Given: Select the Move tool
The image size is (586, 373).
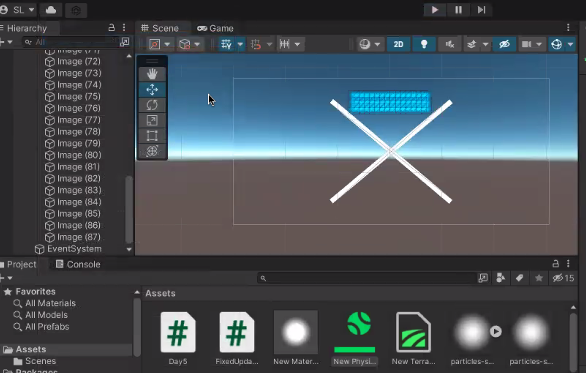Looking at the screenshot, I should (152, 90).
